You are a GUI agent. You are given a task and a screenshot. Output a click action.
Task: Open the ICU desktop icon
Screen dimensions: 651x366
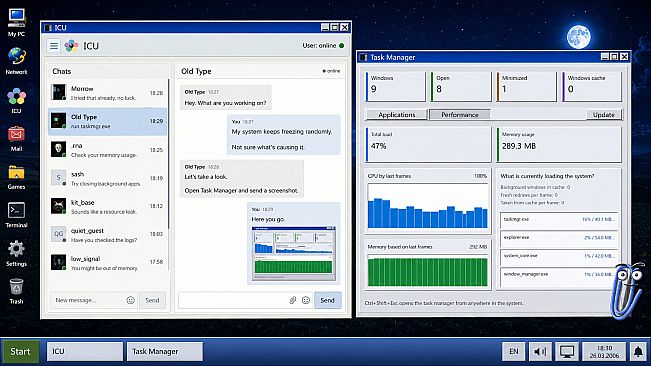16,100
